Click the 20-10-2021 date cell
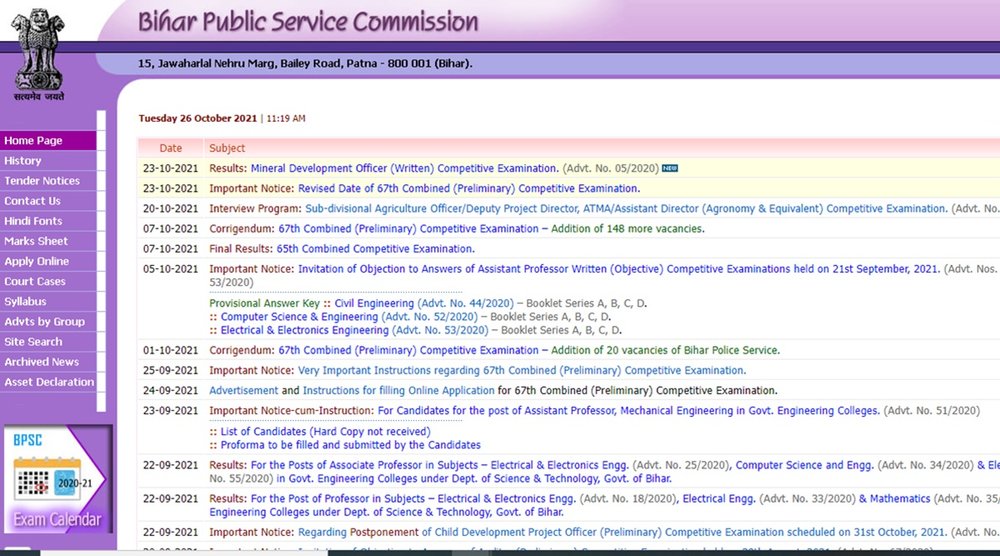 point(170,208)
